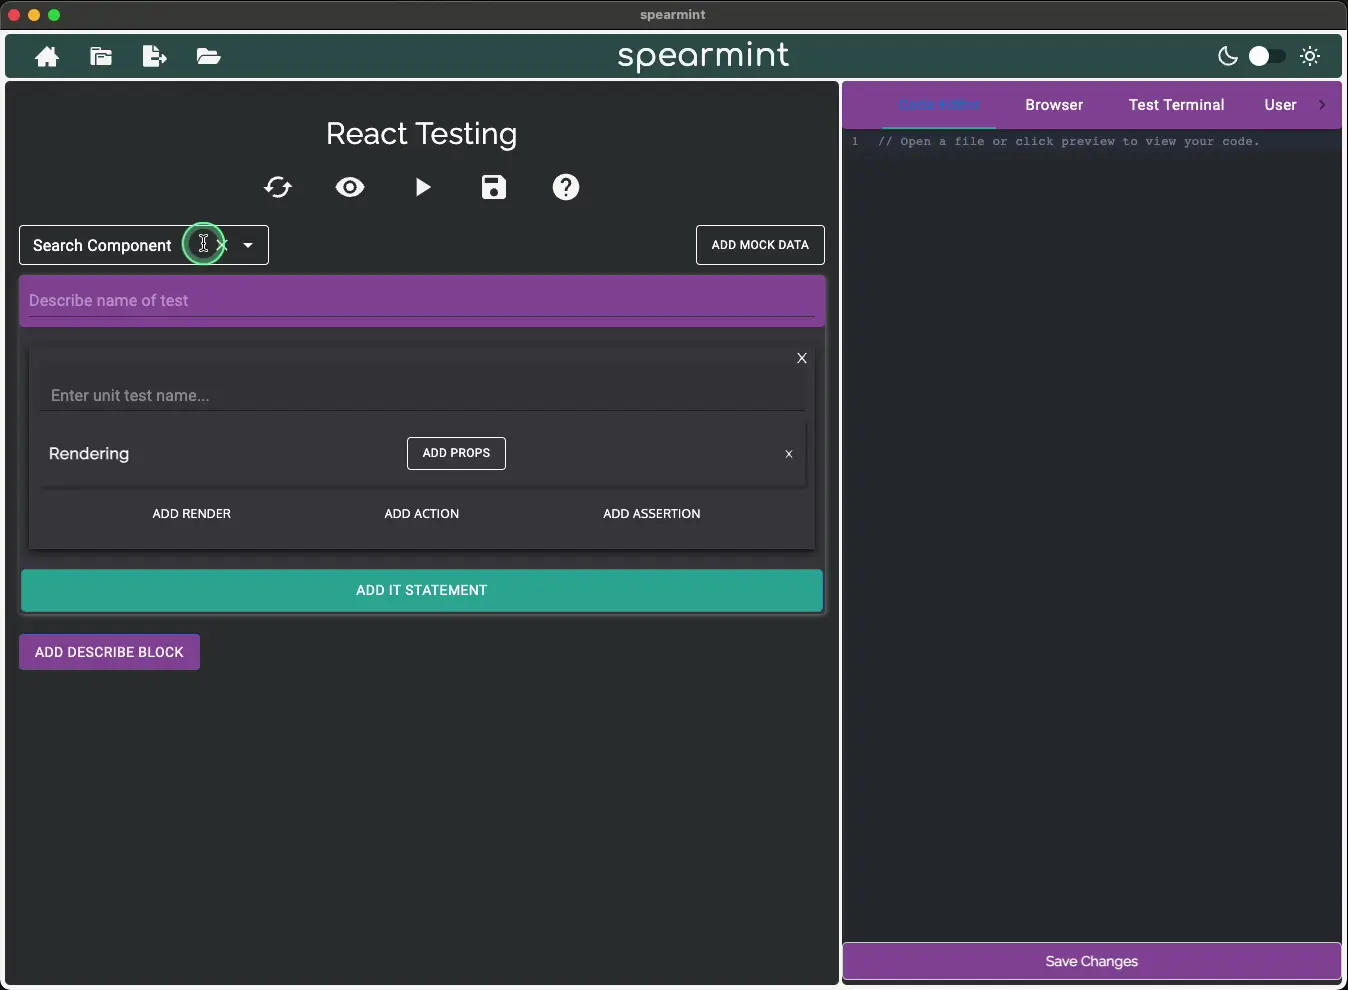
Task: Switch to the Code Editor tab
Action: (940, 105)
